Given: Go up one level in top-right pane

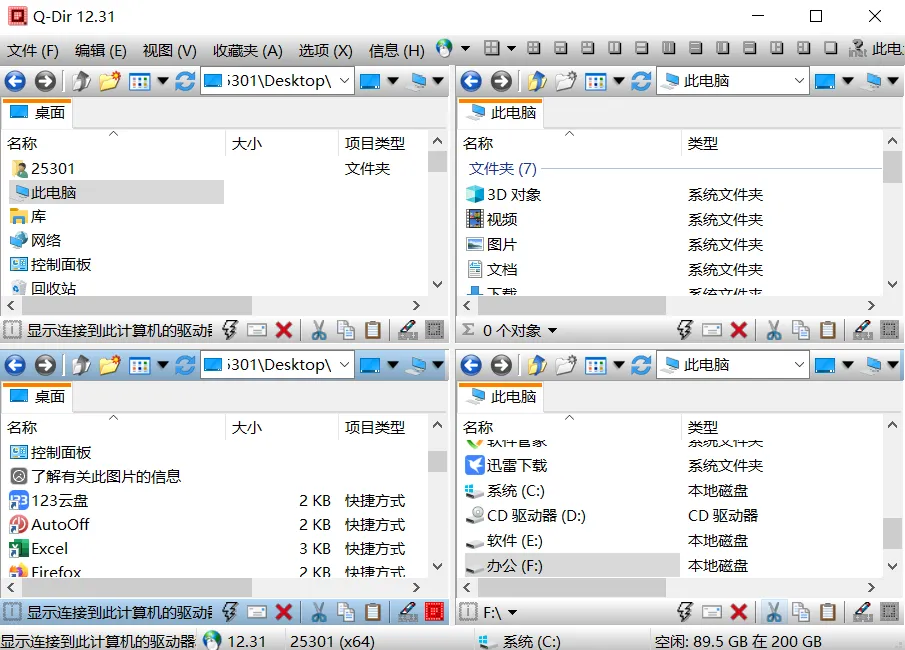Looking at the screenshot, I should point(537,81).
